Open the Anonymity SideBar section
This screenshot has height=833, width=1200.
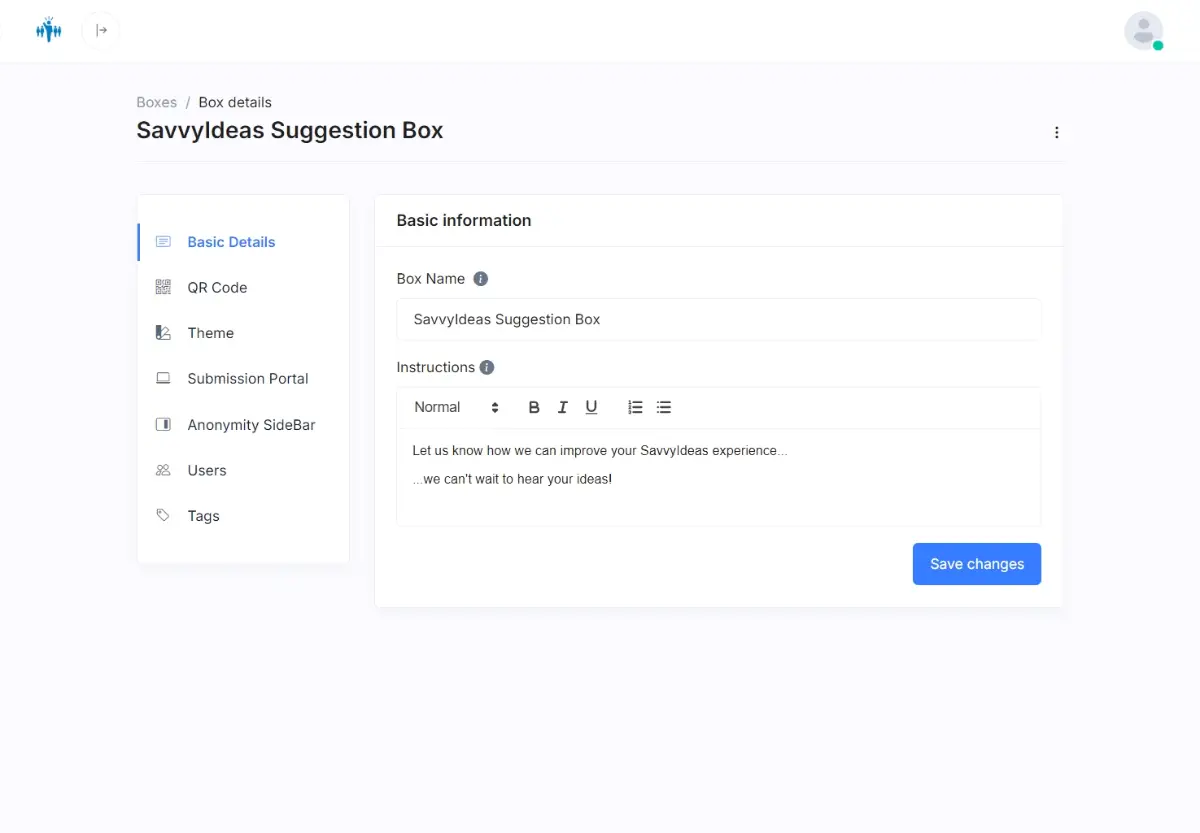coord(251,425)
